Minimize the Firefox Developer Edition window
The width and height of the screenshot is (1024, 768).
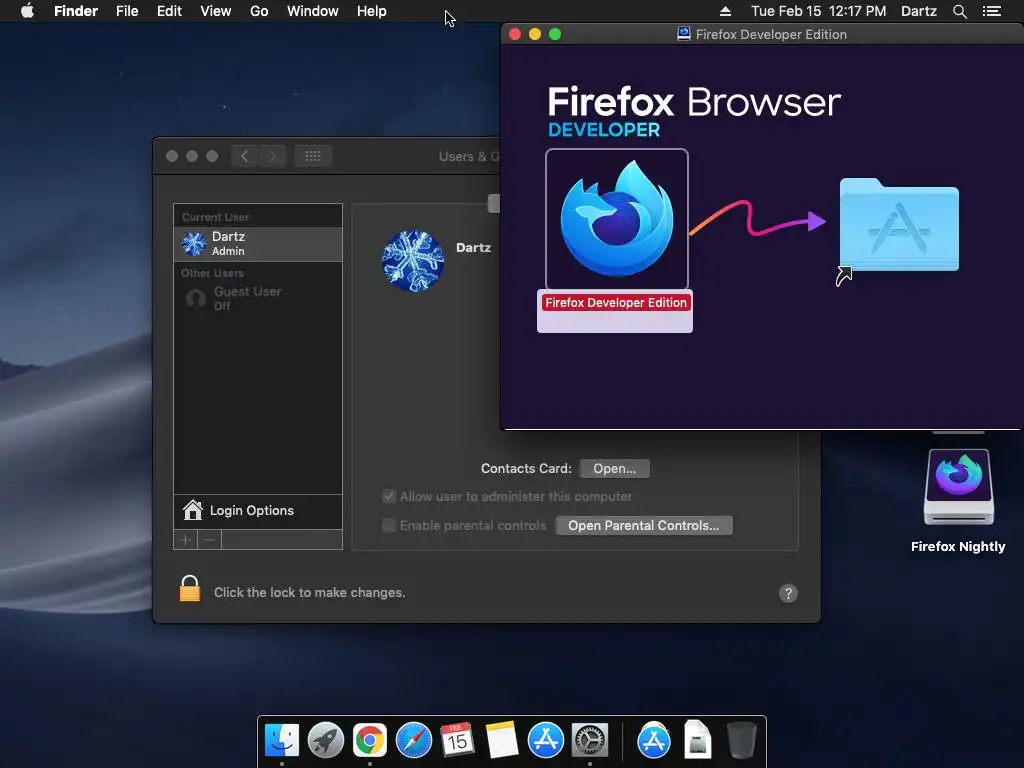(535, 35)
